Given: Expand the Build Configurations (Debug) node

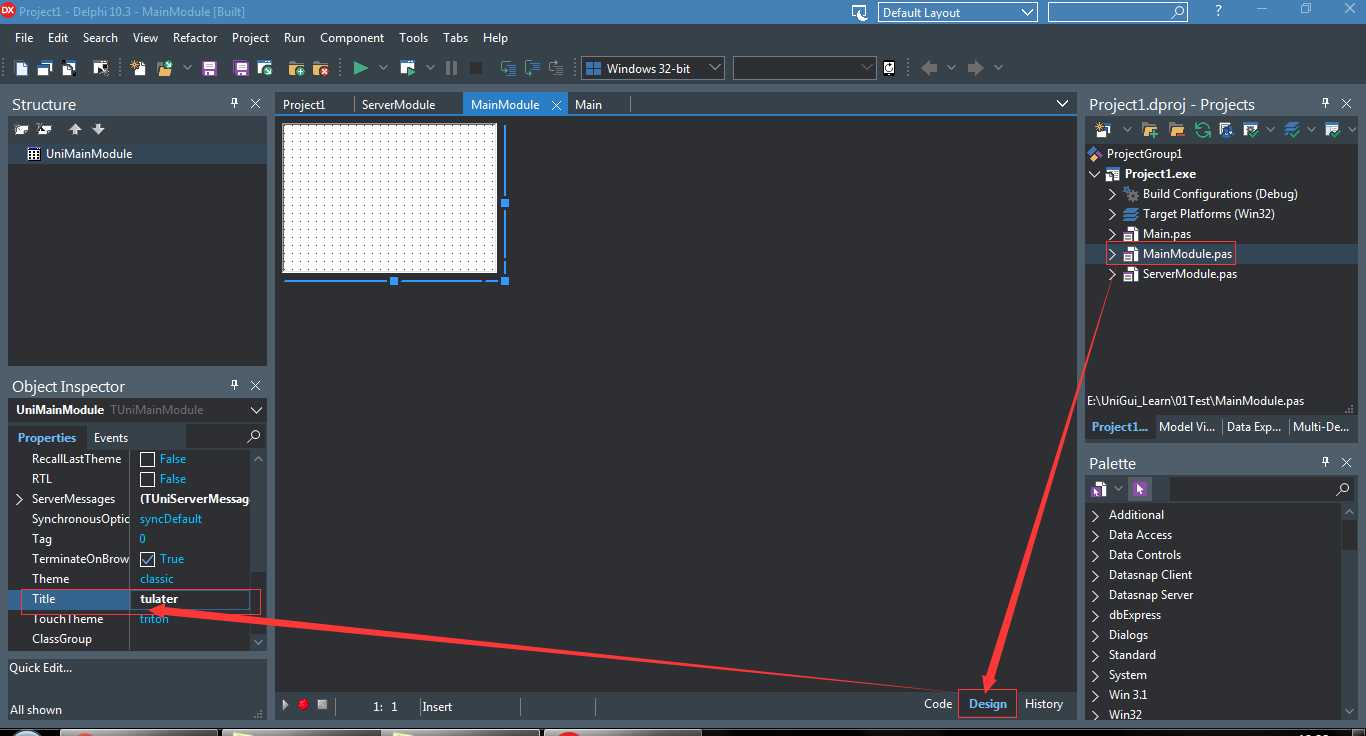Looking at the screenshot, I should coord(1112,194).
